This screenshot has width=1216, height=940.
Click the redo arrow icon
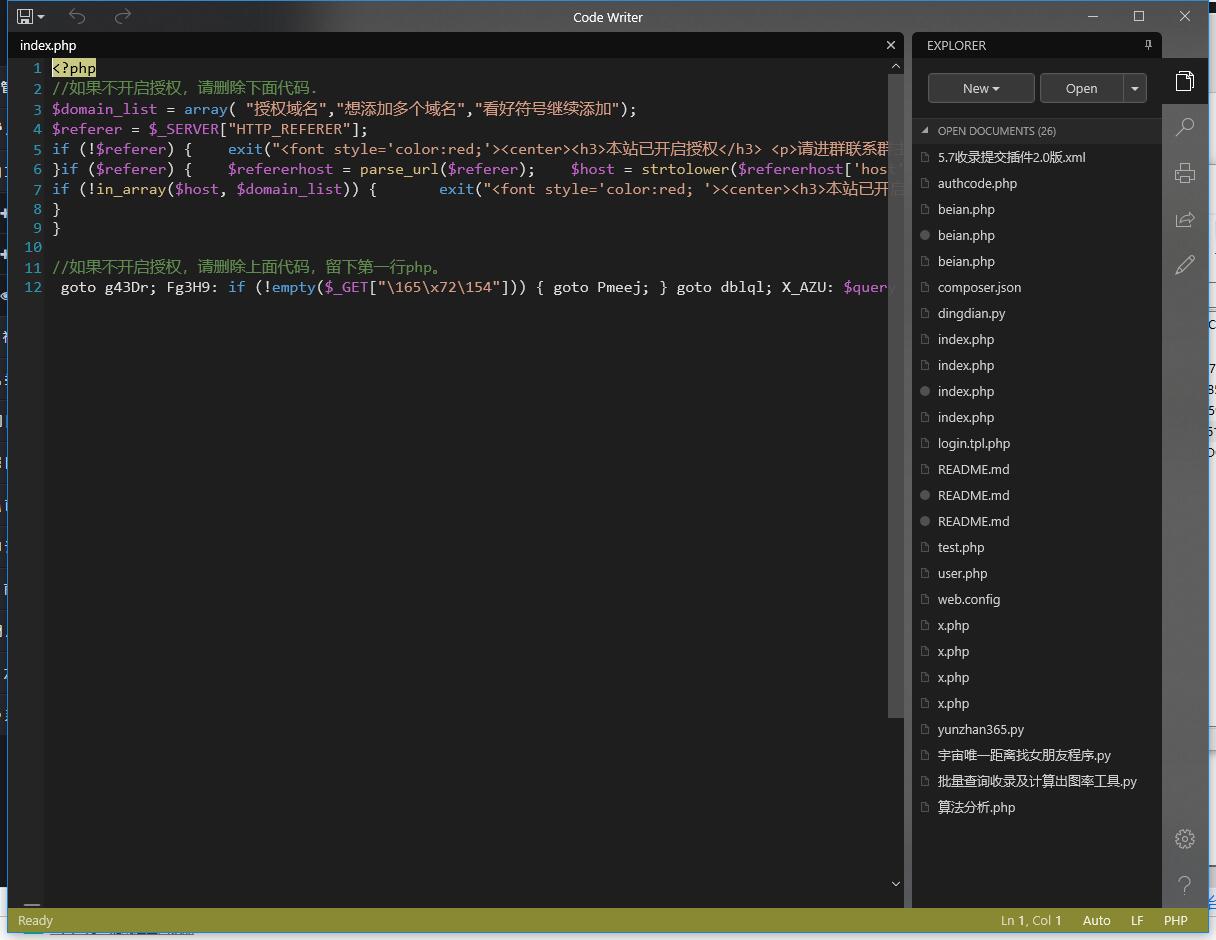point(122,17)
